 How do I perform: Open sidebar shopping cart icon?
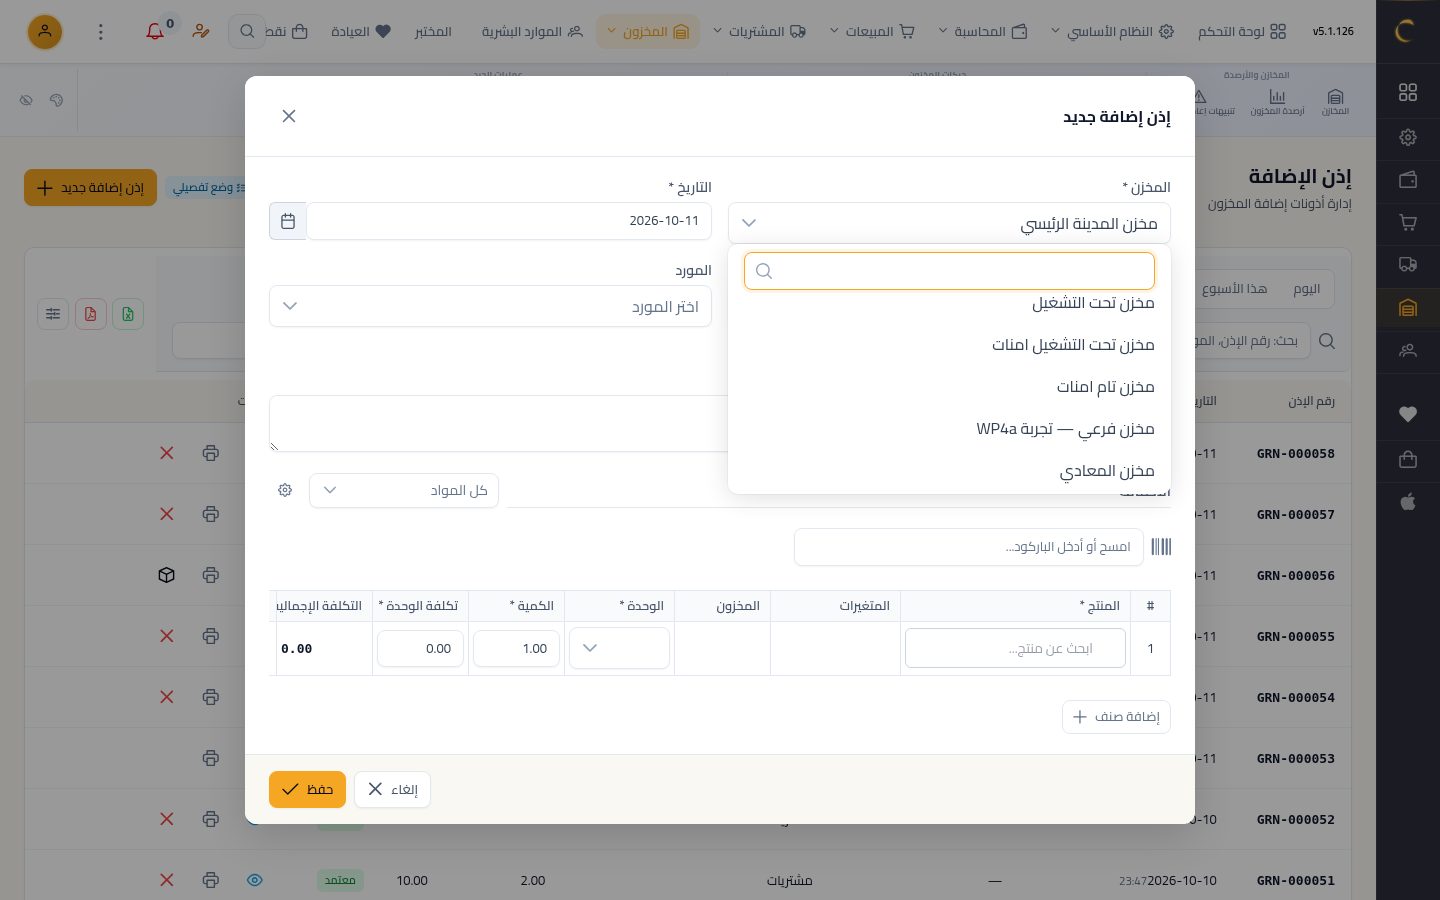click(1408, 222)
